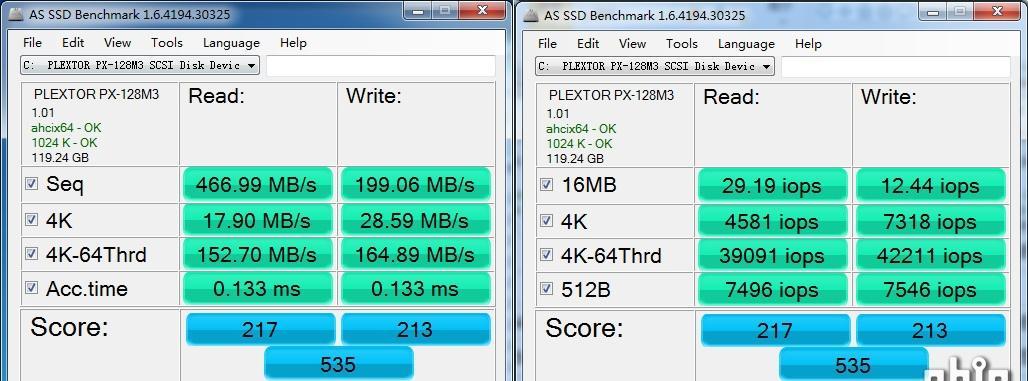
Task: Click the 199.06 MB/s Seq write result
Action: 415,184
